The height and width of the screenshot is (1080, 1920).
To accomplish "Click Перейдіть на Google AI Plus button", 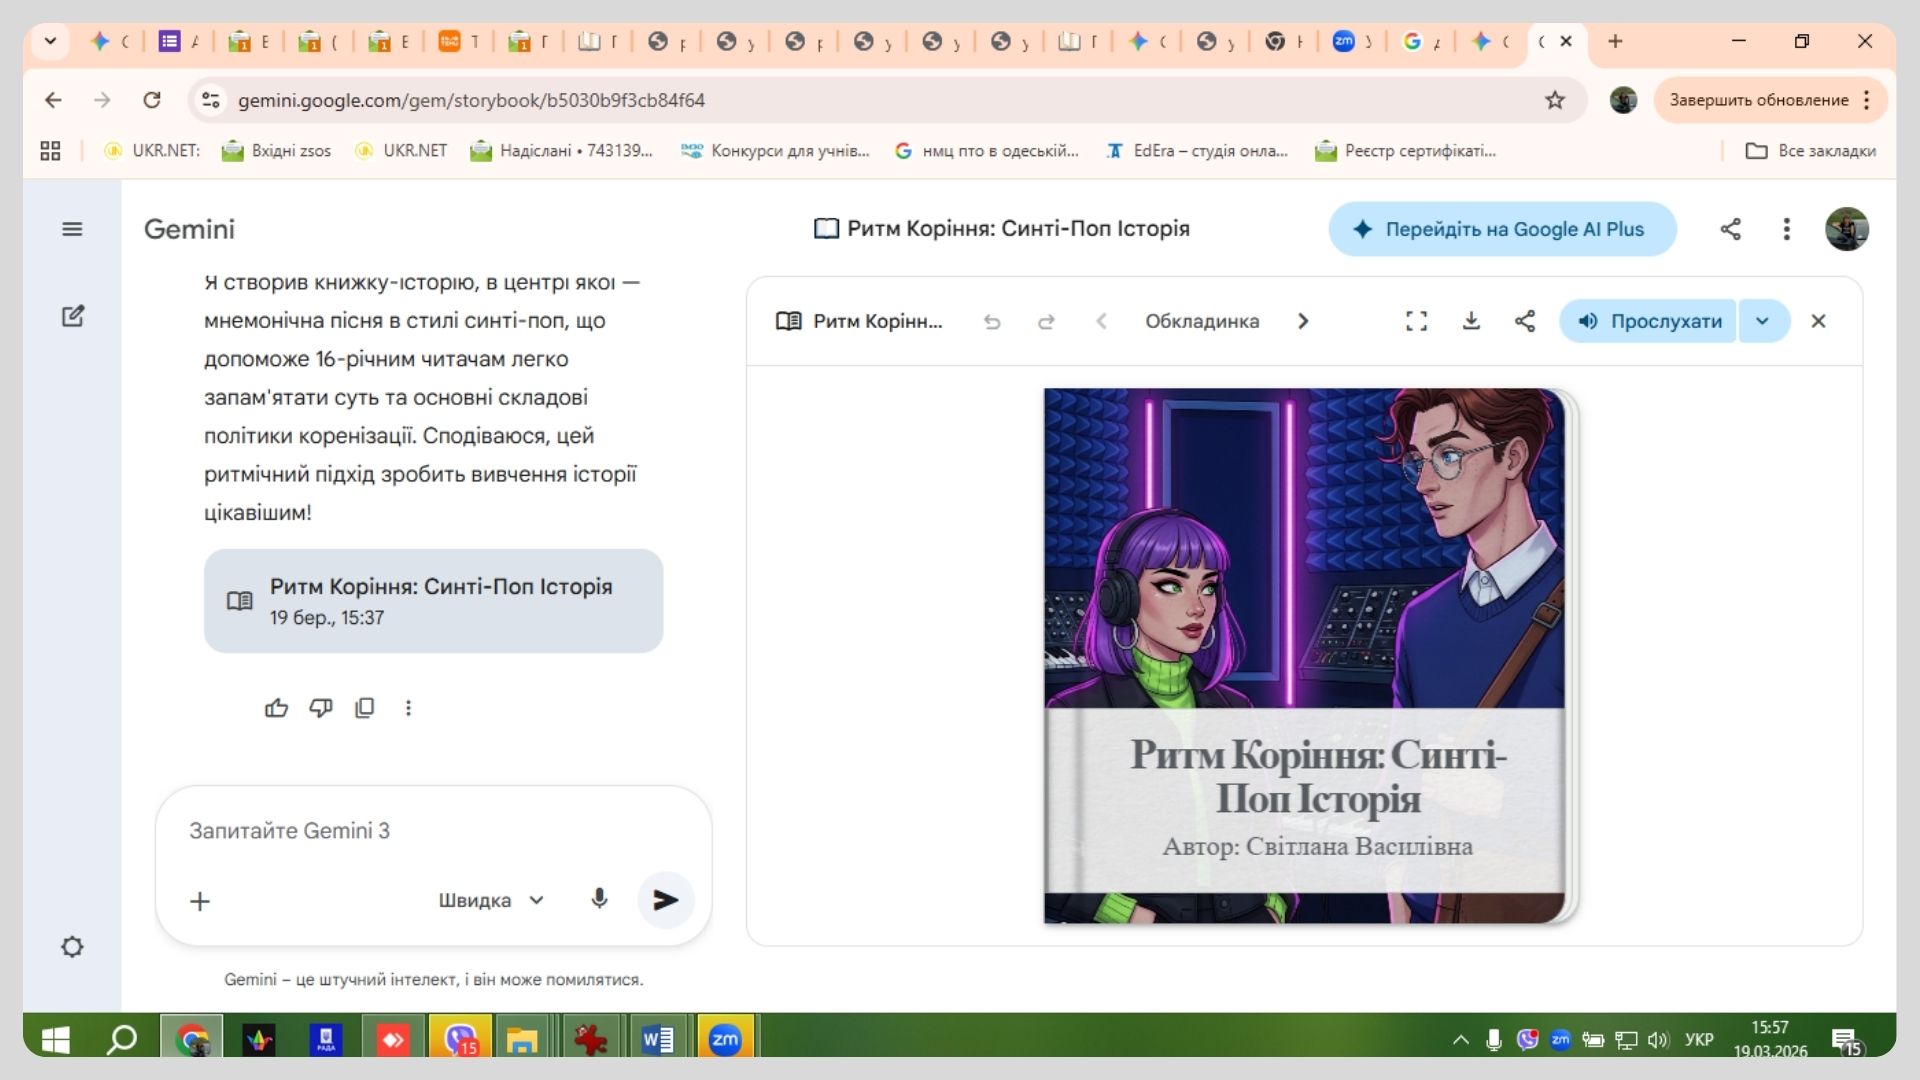I will (x=1502, y=229).
